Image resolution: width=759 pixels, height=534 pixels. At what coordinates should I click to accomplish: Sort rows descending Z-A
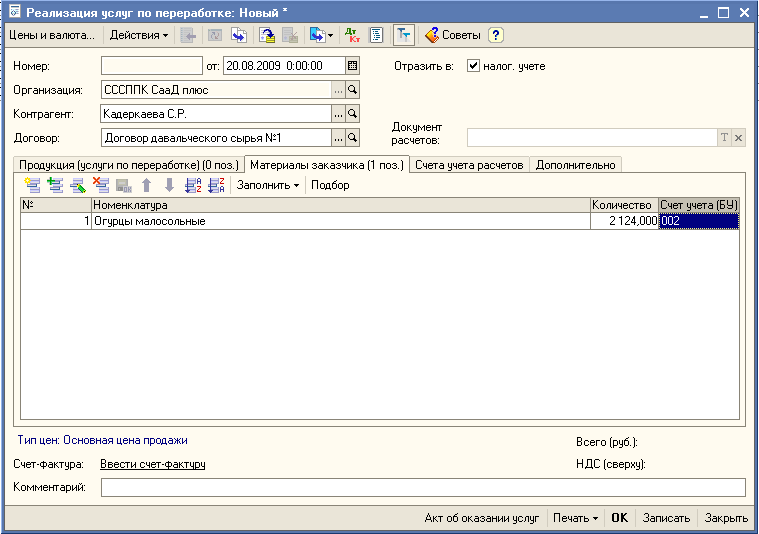(x=215, y=185)
